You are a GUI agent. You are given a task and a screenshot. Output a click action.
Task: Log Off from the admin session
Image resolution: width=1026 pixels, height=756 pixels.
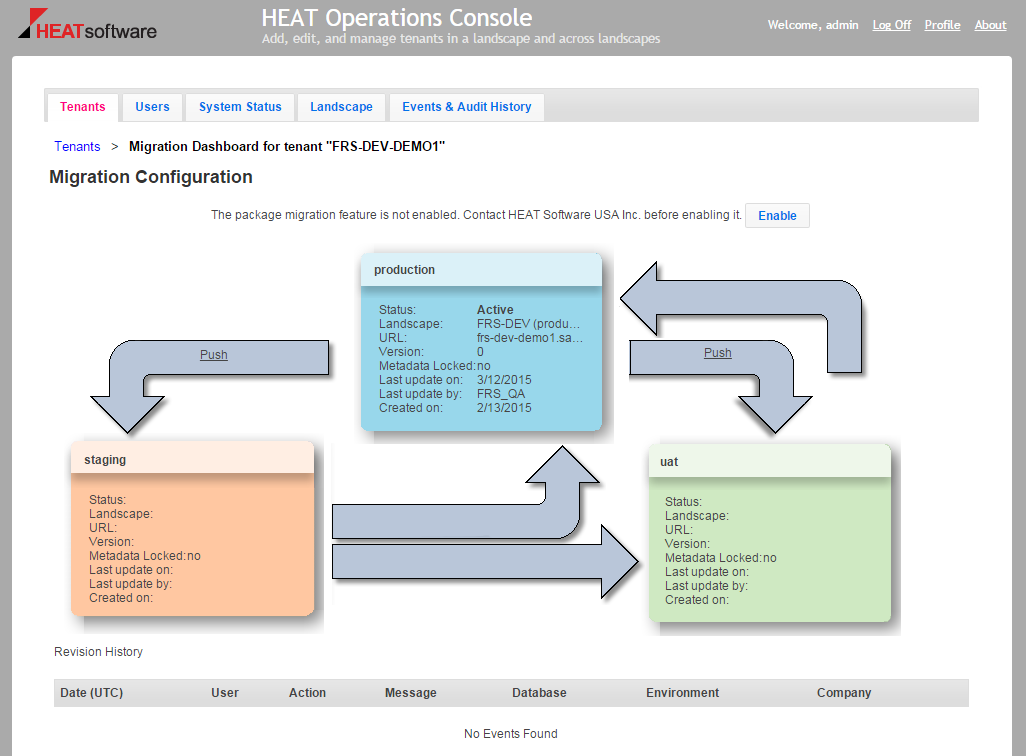click(x=891, y=25)
